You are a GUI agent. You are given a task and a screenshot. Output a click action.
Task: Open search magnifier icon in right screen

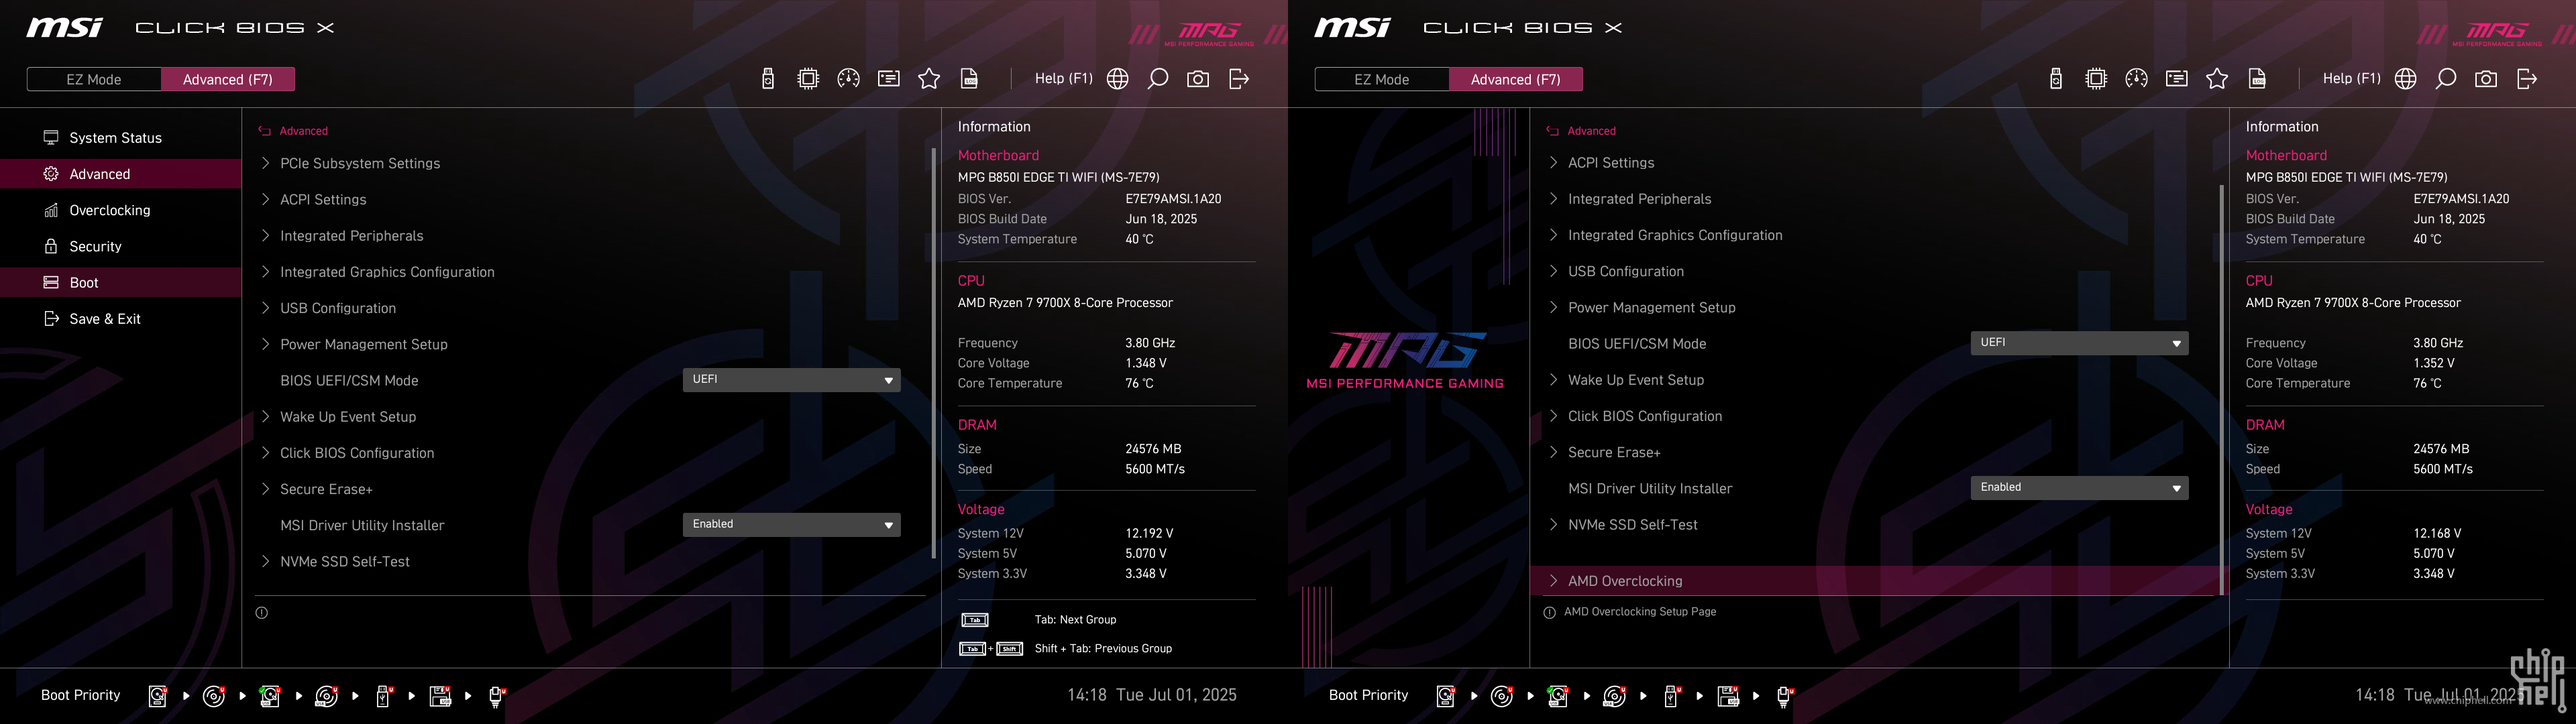click(x=2446, y=79)
